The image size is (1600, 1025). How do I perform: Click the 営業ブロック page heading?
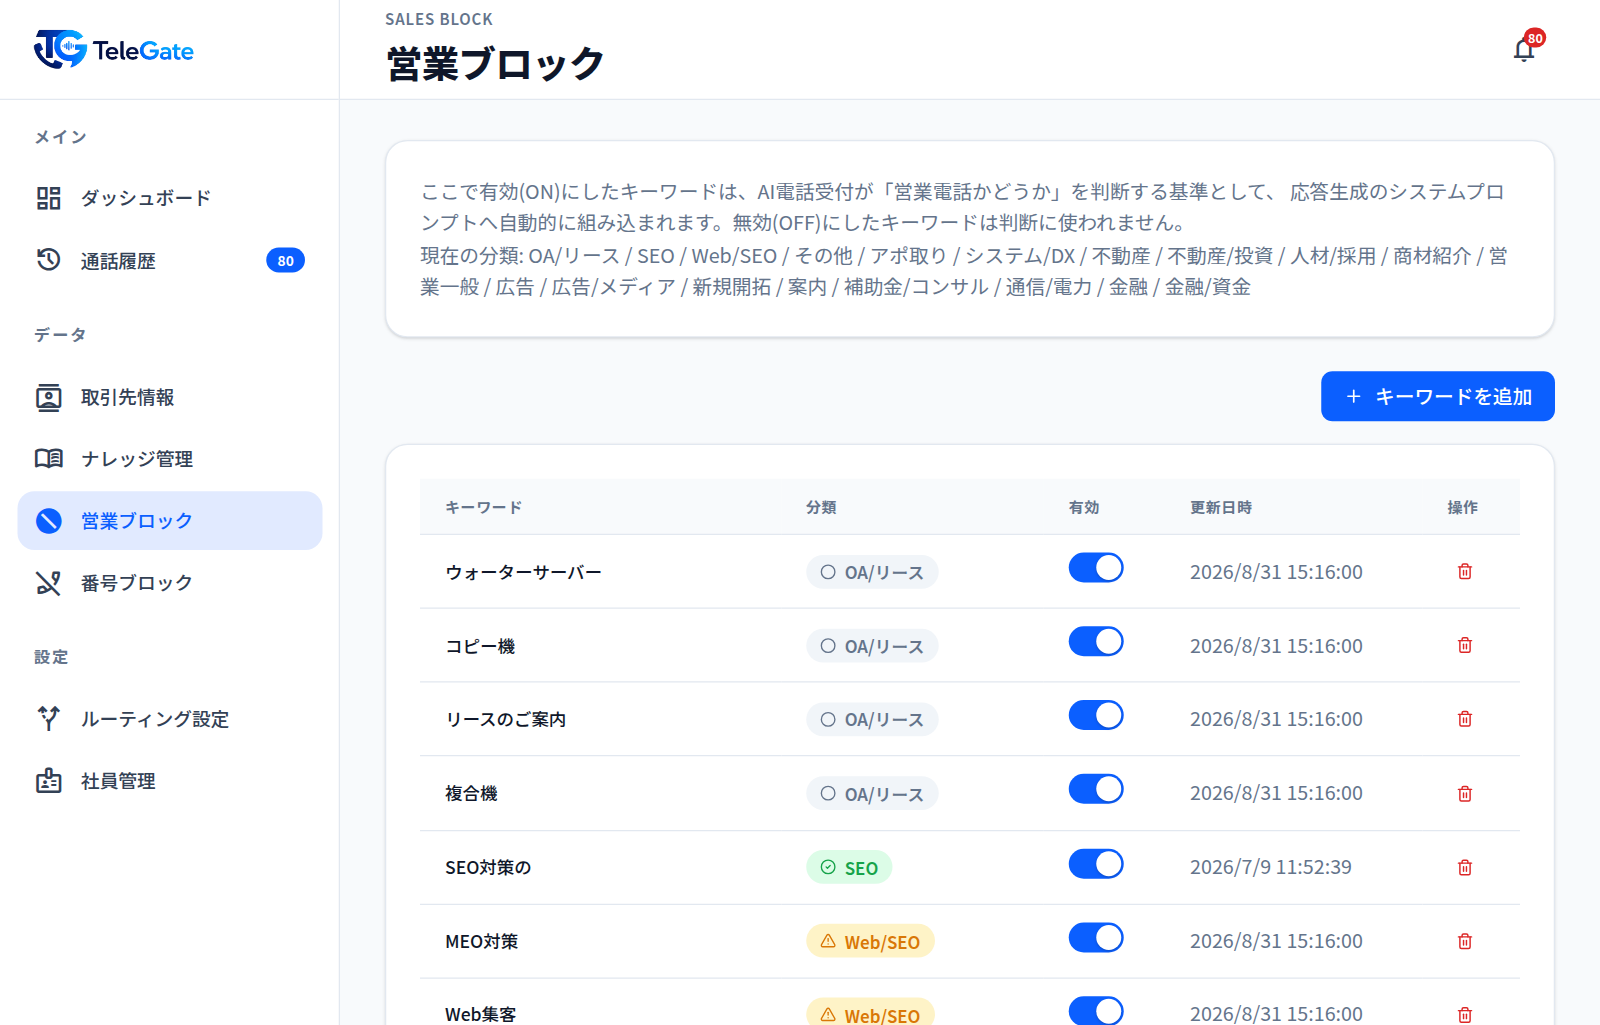click(x=495, y=64)
